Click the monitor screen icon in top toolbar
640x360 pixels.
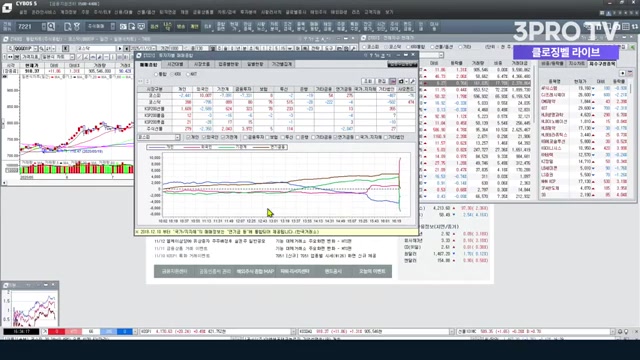141,27
